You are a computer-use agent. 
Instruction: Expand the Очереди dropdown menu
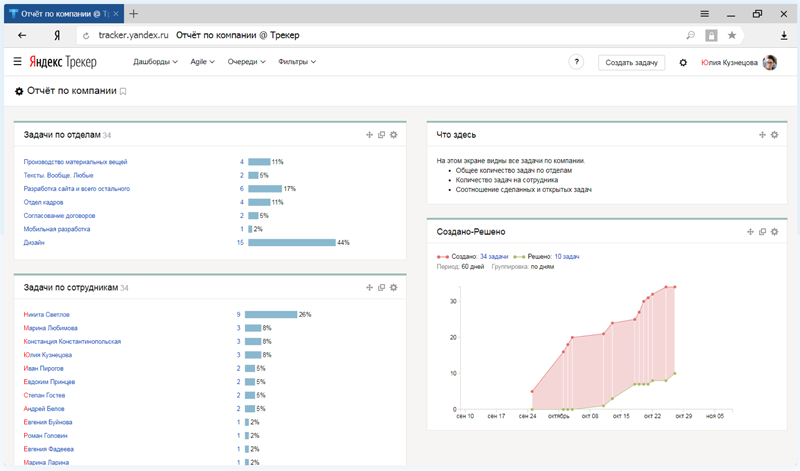point(246,62)
